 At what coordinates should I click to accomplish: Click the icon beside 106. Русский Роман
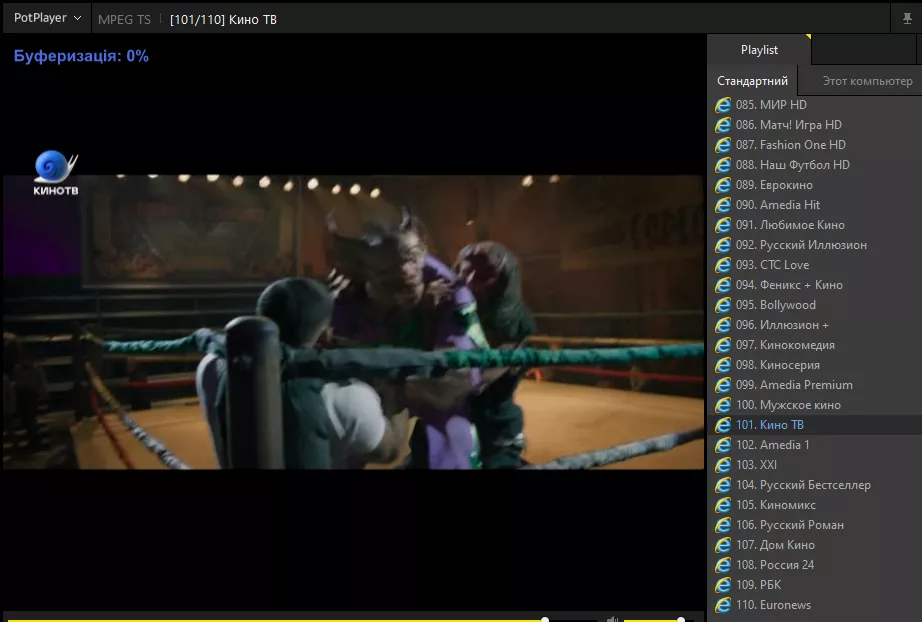tap(723, 524)
